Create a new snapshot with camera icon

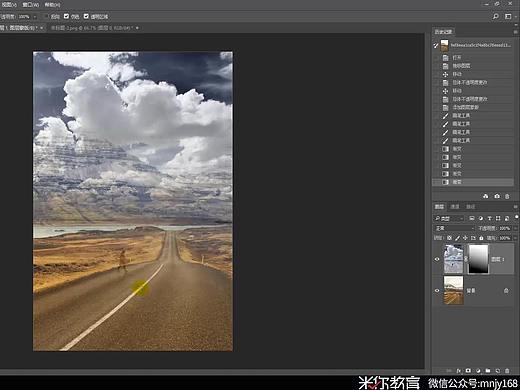point(497,196)
